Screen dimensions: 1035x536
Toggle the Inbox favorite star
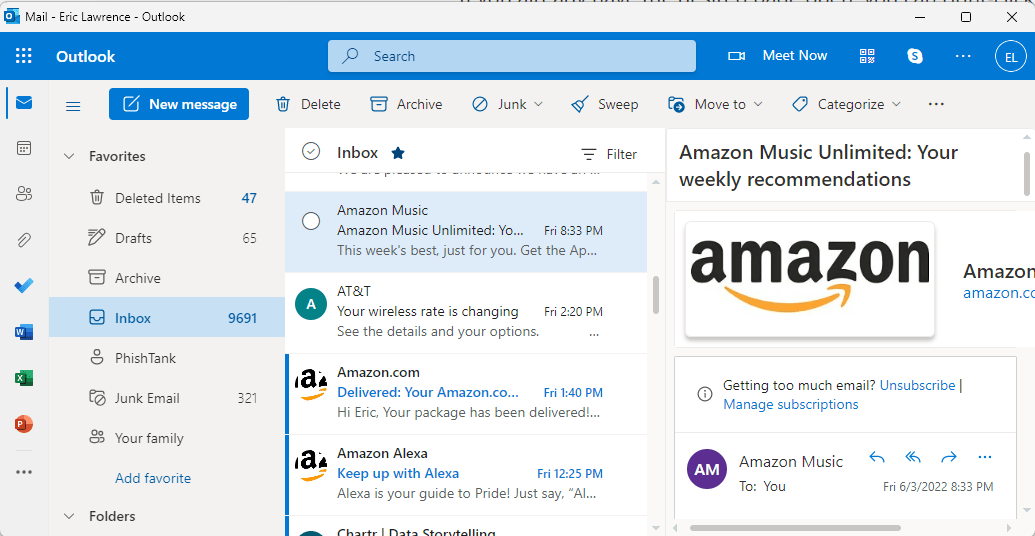pos(398,153)
